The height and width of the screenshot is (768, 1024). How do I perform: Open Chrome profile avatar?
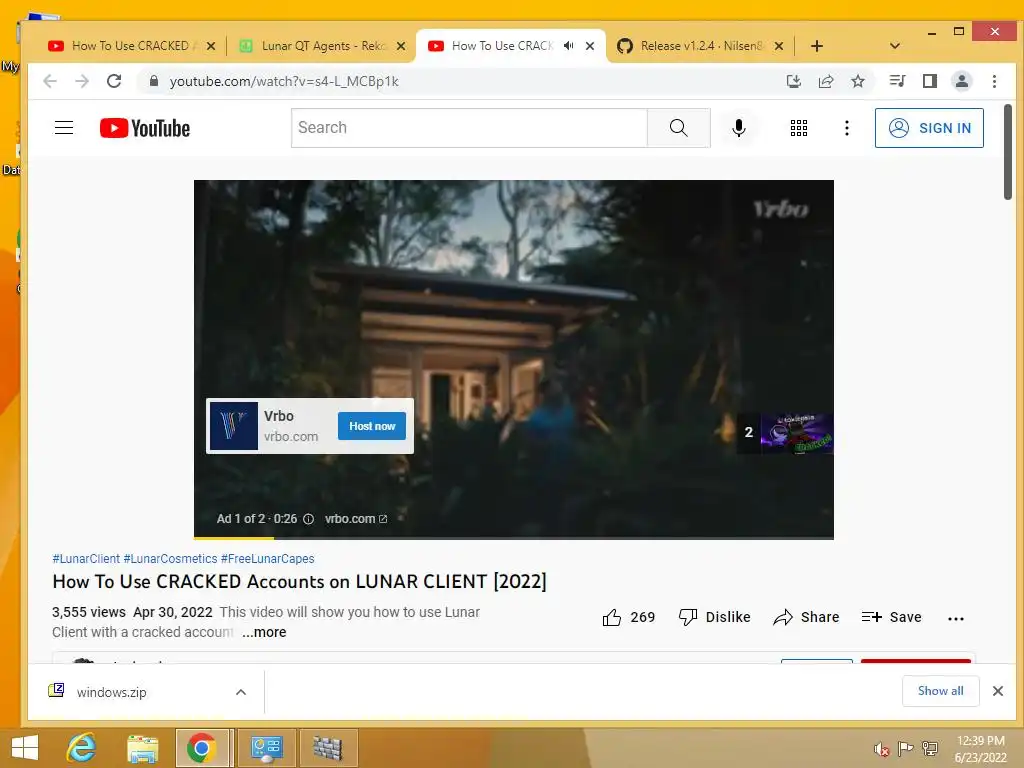point(962,81)
